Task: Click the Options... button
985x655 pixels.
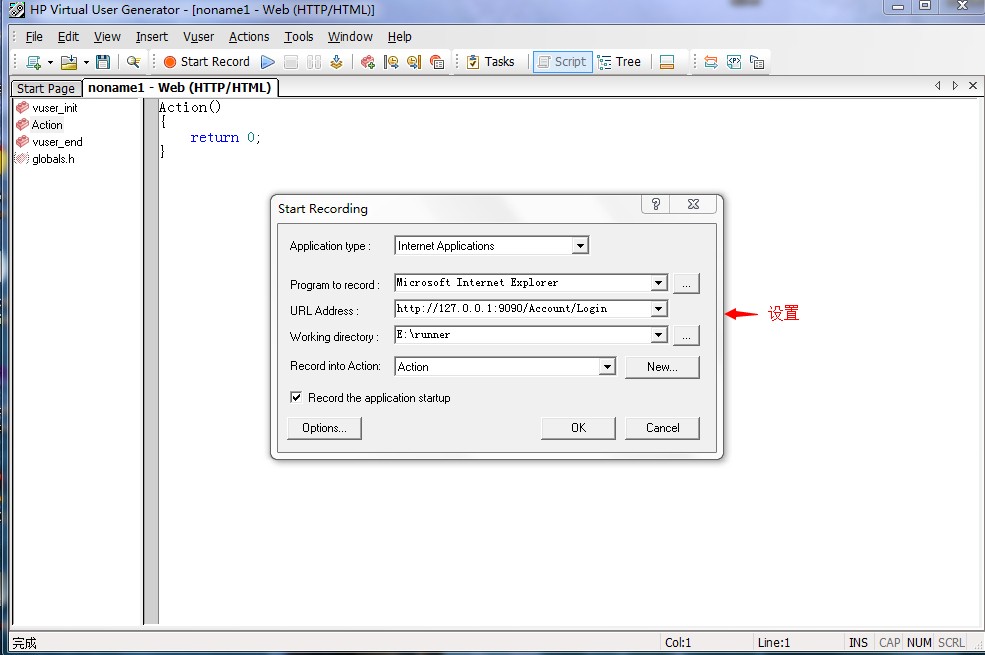Action: tap(324, 428)
